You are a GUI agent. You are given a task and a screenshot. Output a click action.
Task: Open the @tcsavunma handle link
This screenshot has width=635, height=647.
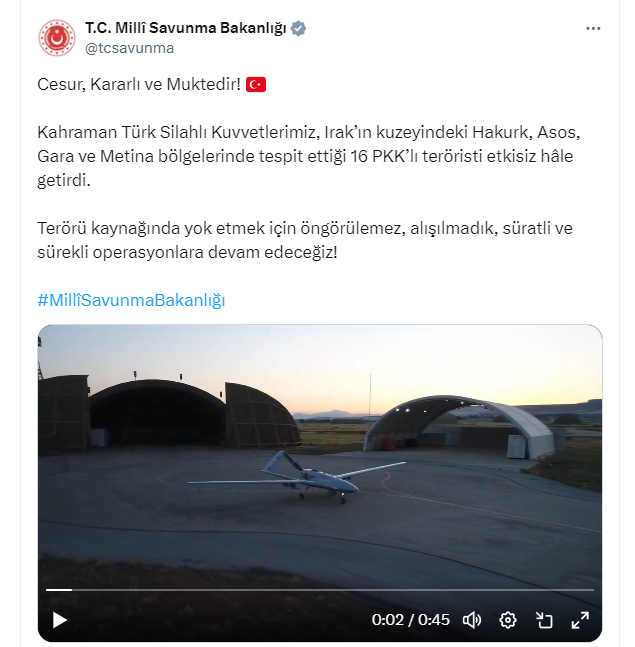130,48
